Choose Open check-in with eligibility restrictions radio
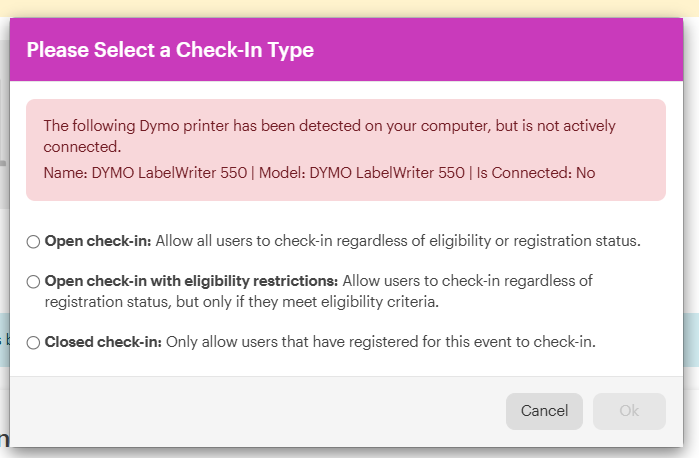This screenshot has width=699, height=458. click(x=34, y=282)
